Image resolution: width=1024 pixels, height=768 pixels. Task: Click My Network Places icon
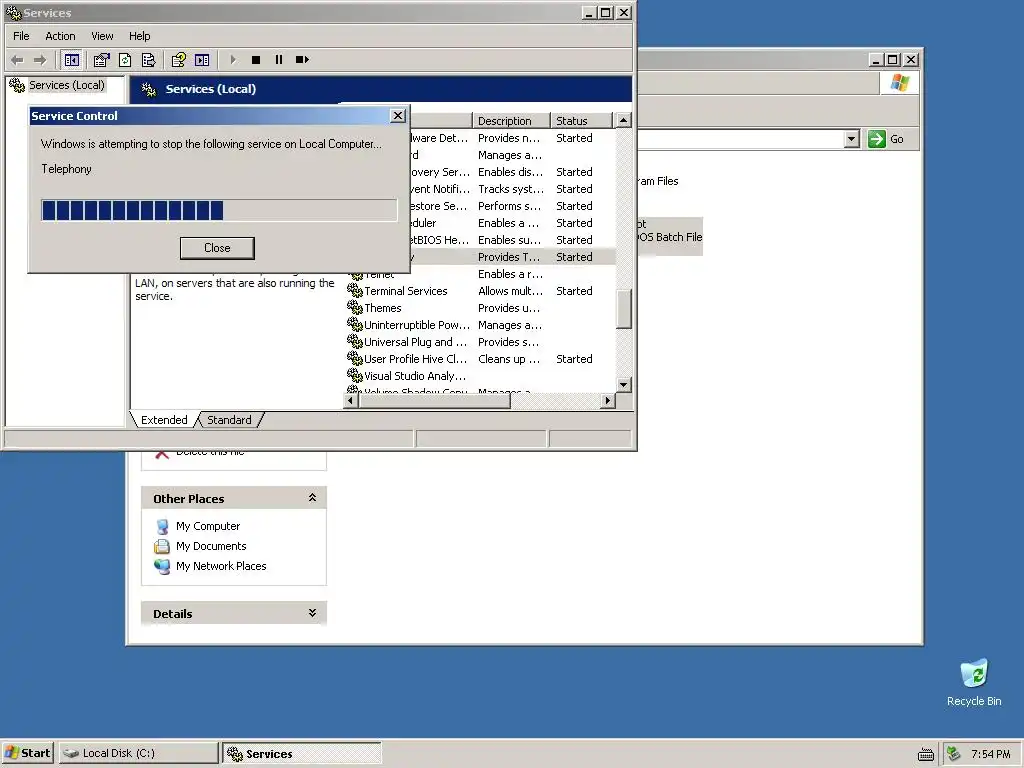point(162,566)
